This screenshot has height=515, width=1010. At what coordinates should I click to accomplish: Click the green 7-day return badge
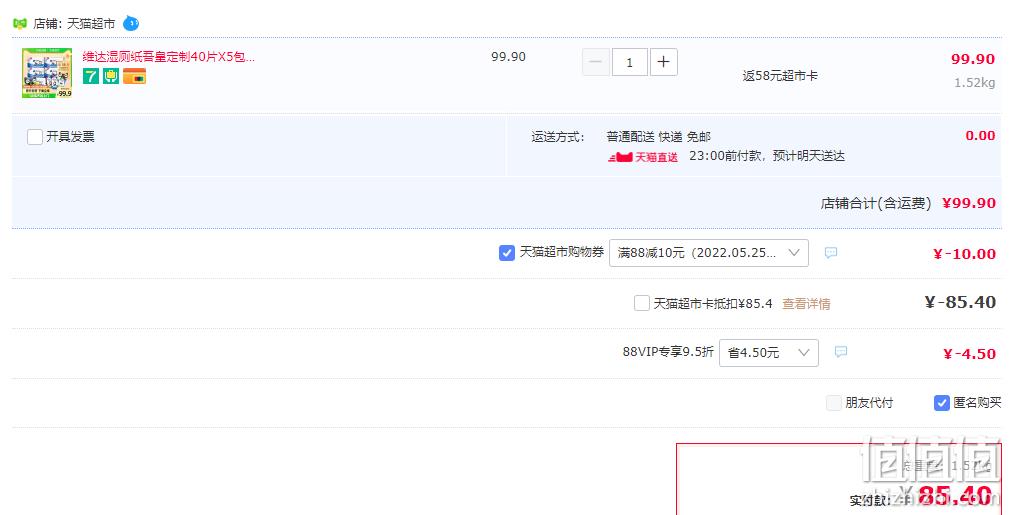(x=91, y=77)
